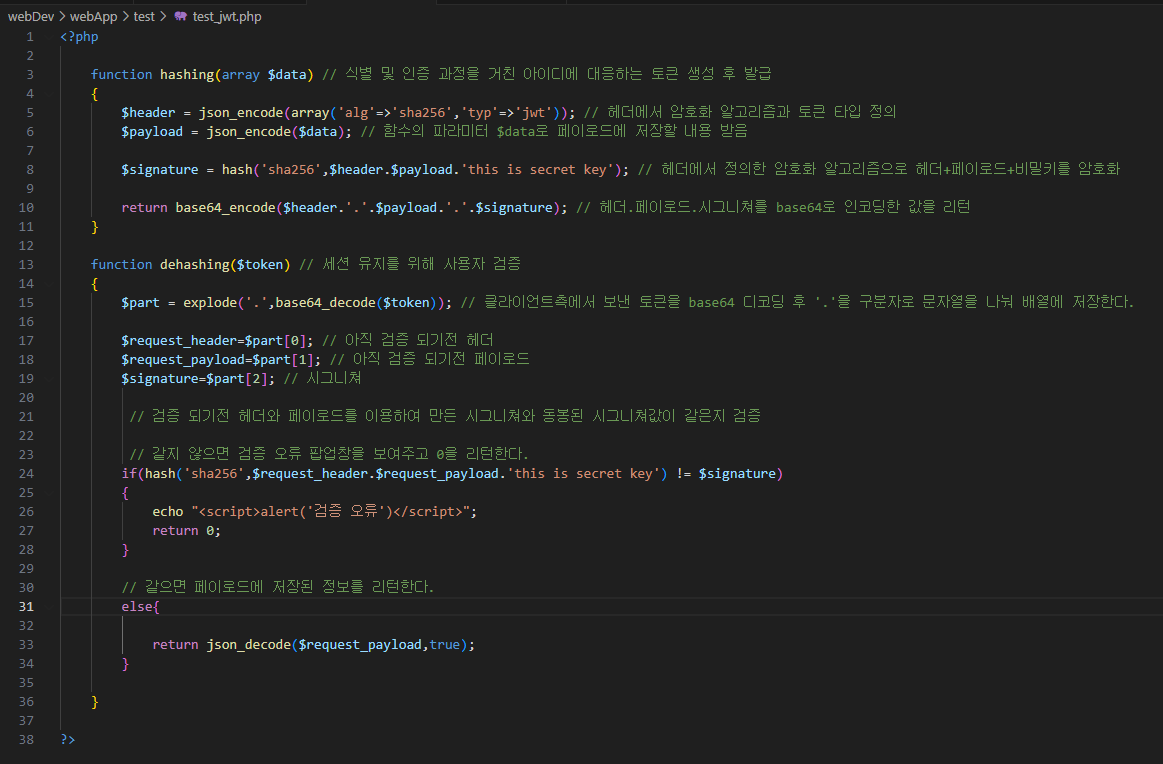Screen dimensions: 1163x764
Task: Click line number 24 in the gutter
Action: tap(26, 473)
